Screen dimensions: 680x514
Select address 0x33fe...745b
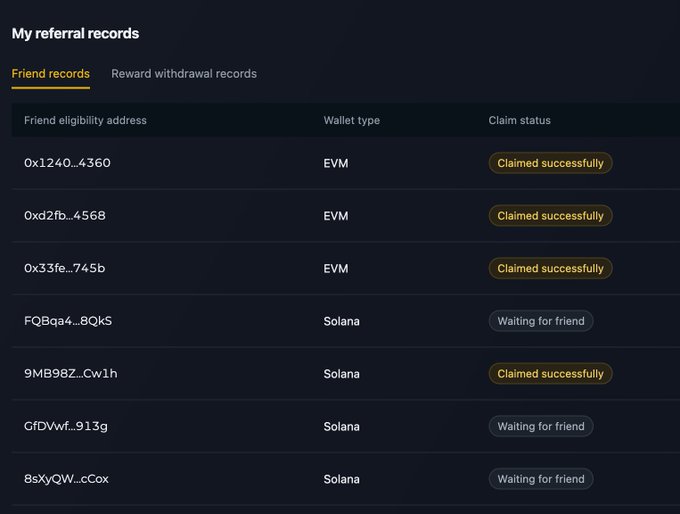pos(65,268)
